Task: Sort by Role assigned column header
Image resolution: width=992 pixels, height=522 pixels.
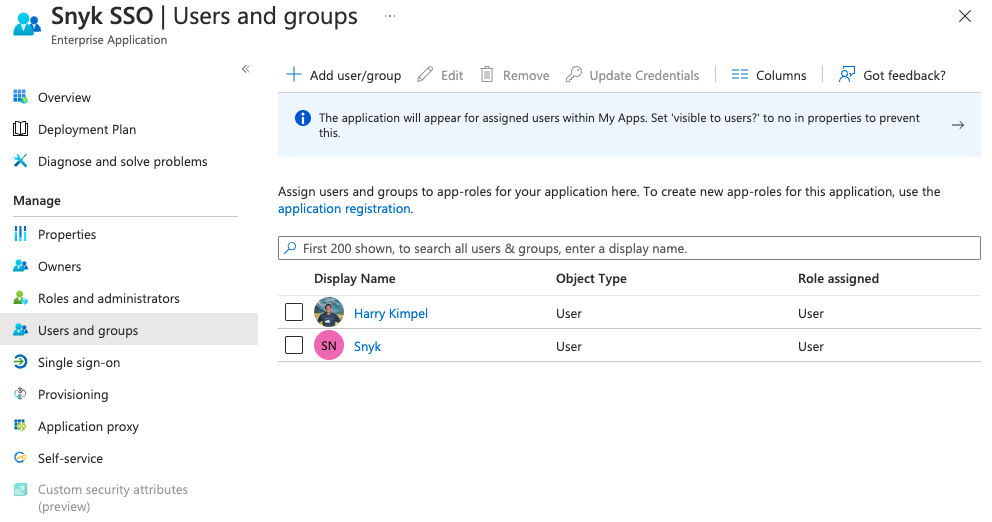Action: 838,278
